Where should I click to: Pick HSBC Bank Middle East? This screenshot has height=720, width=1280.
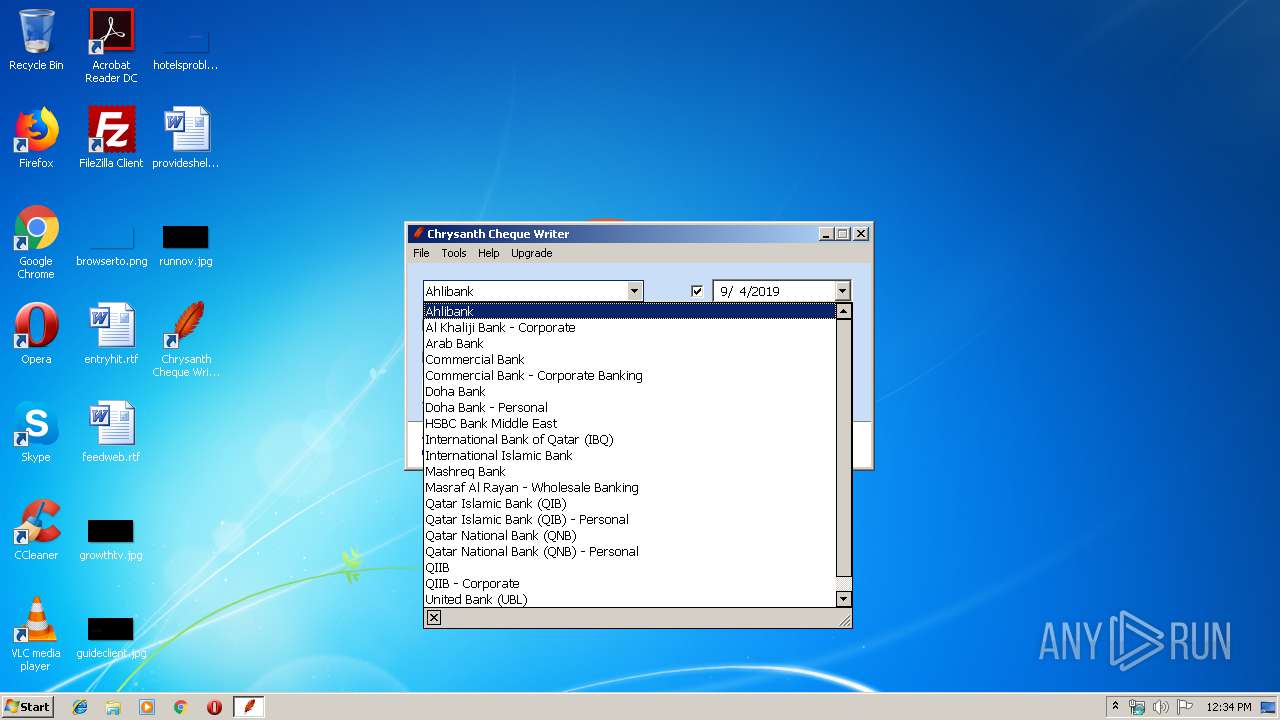click(x=629, y=423)
